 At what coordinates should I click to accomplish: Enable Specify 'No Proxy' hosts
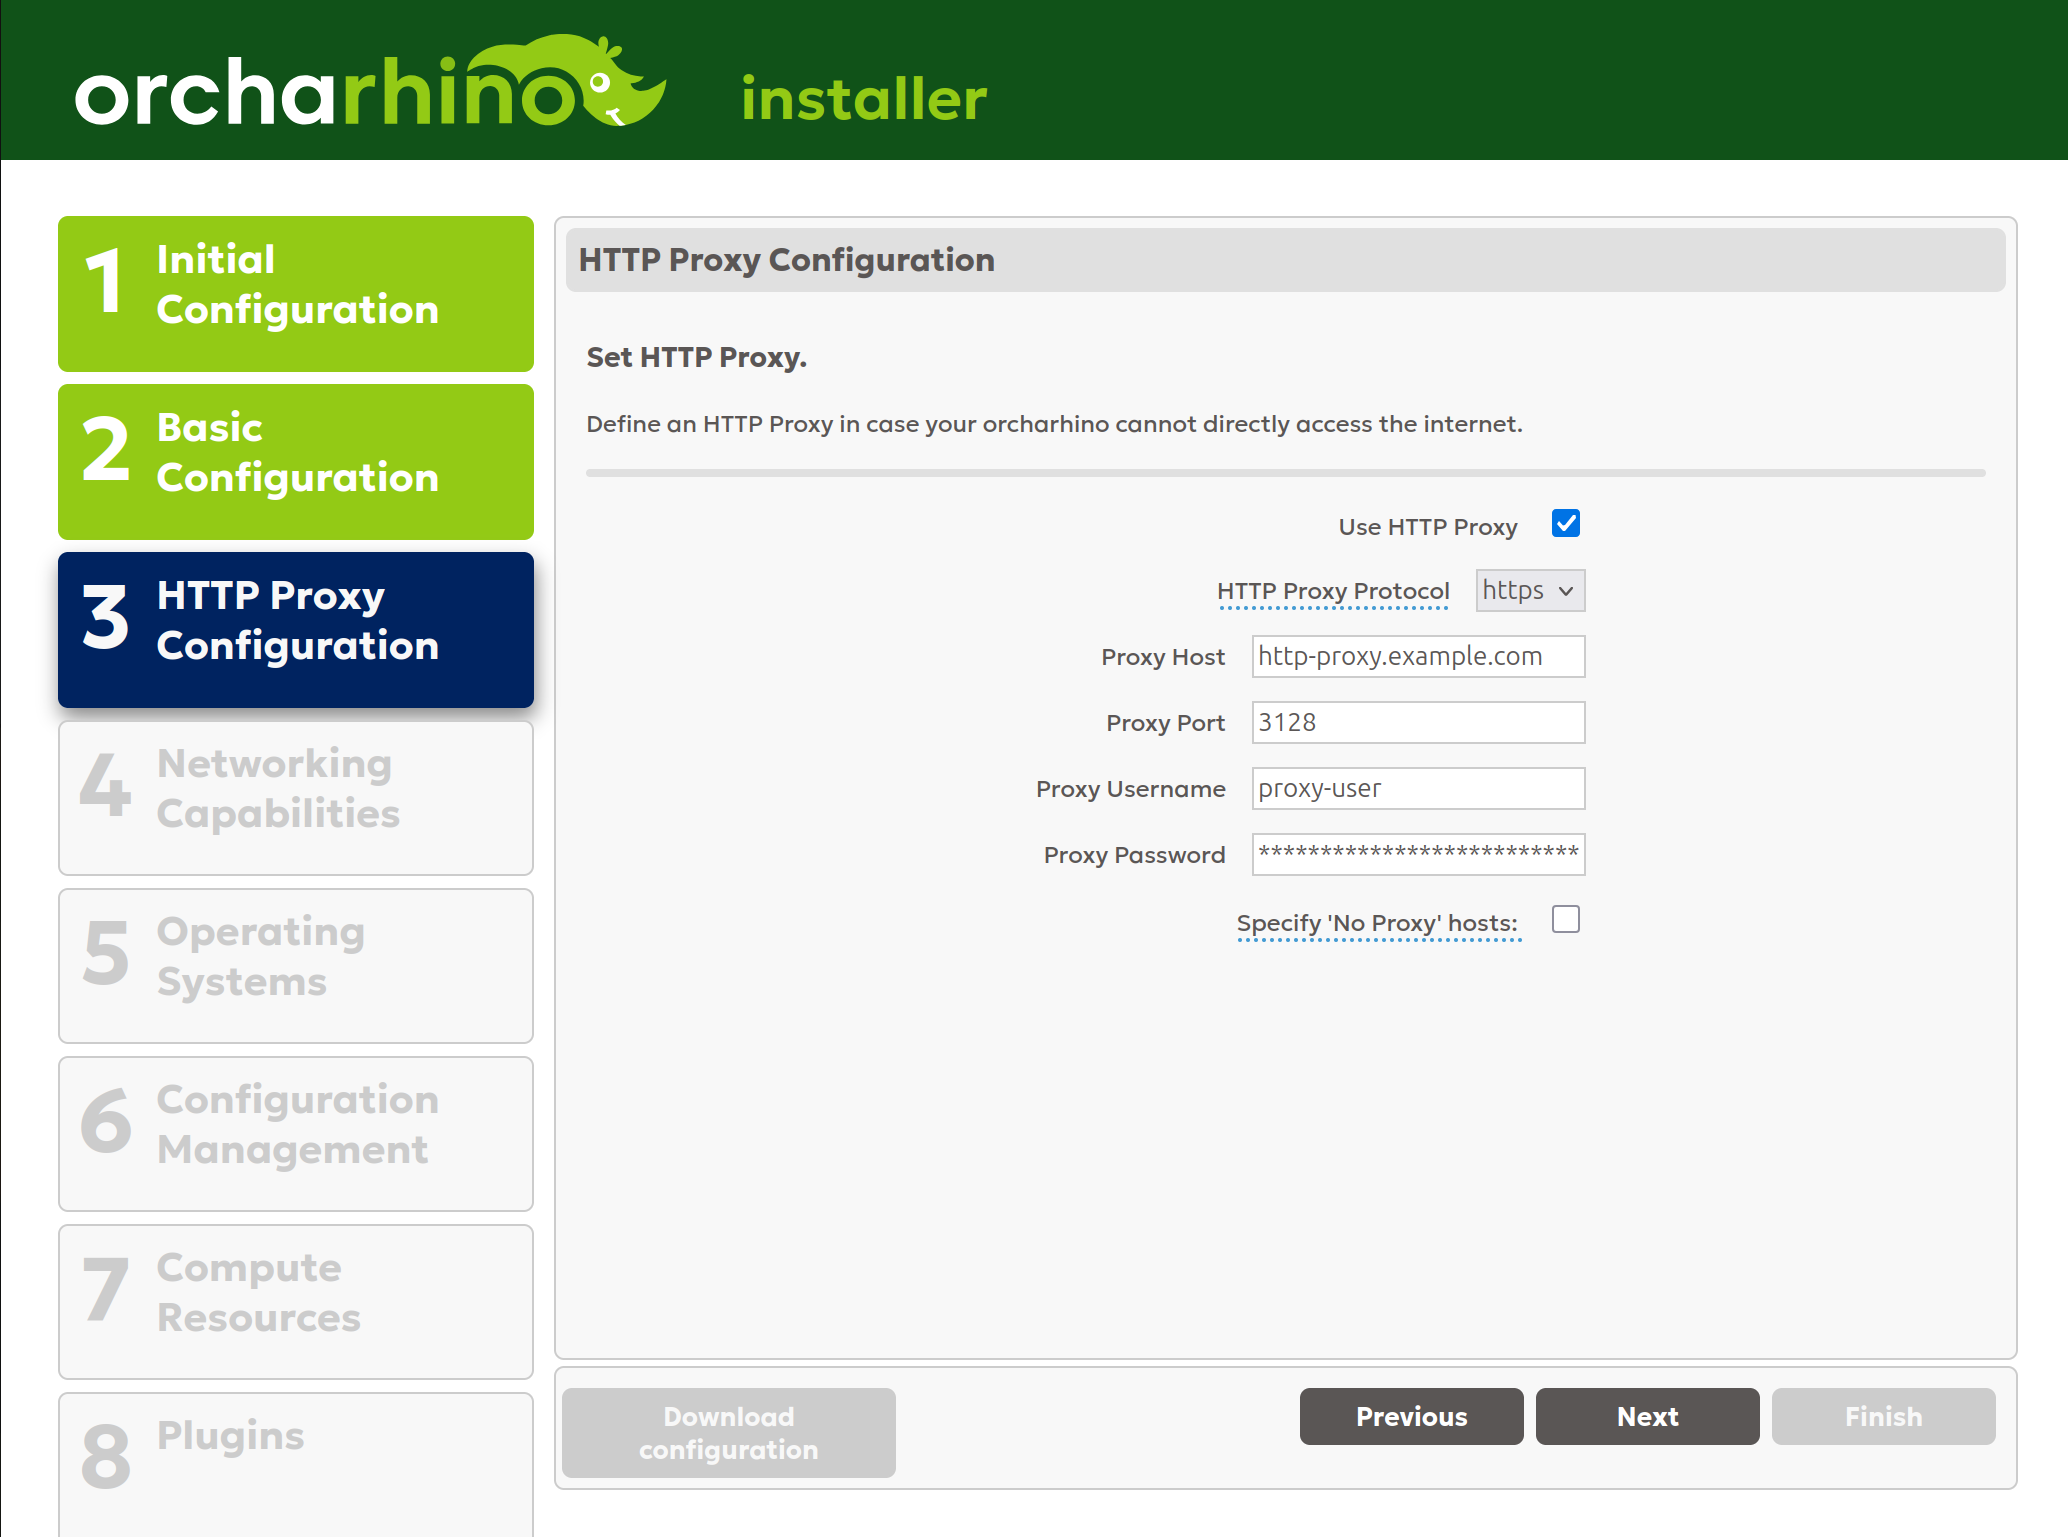[x=1565, y=919]
